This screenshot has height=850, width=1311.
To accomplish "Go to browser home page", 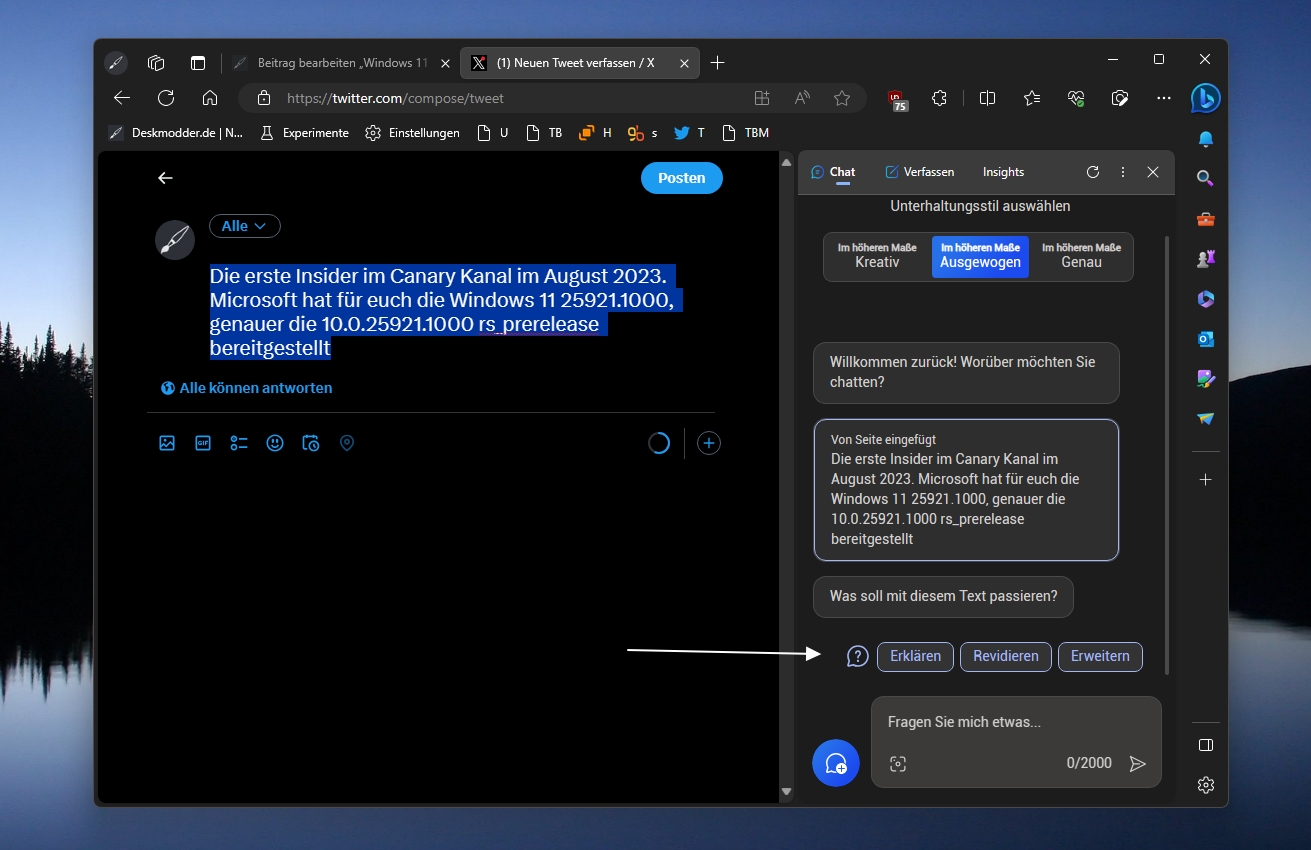I will 210,98.
